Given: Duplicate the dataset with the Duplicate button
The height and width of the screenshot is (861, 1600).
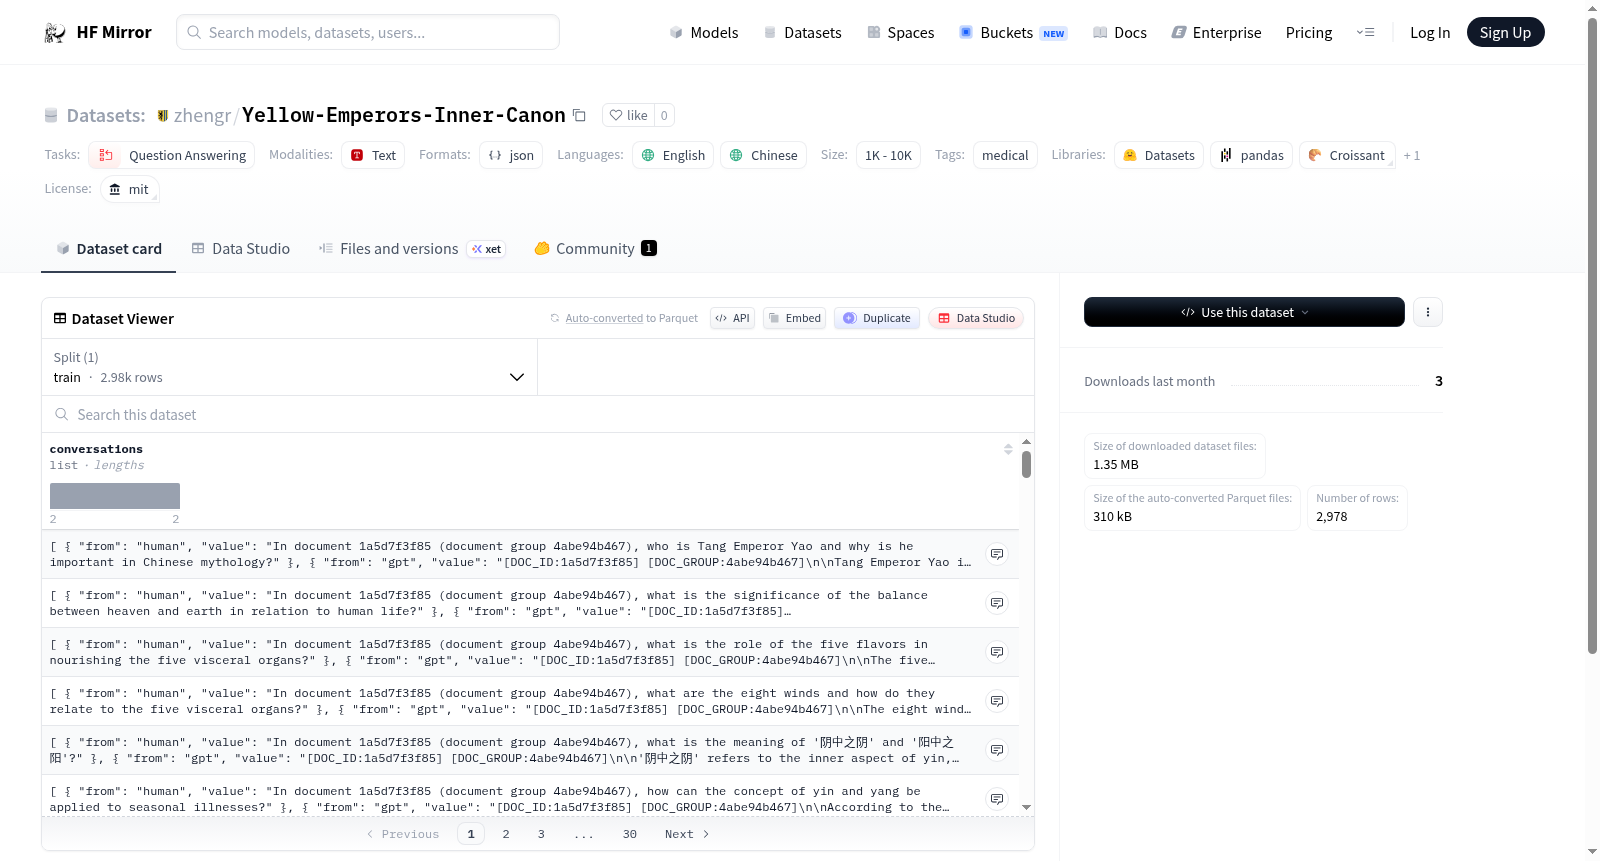Looking at the screenshot, I should [x=877, y=318].
